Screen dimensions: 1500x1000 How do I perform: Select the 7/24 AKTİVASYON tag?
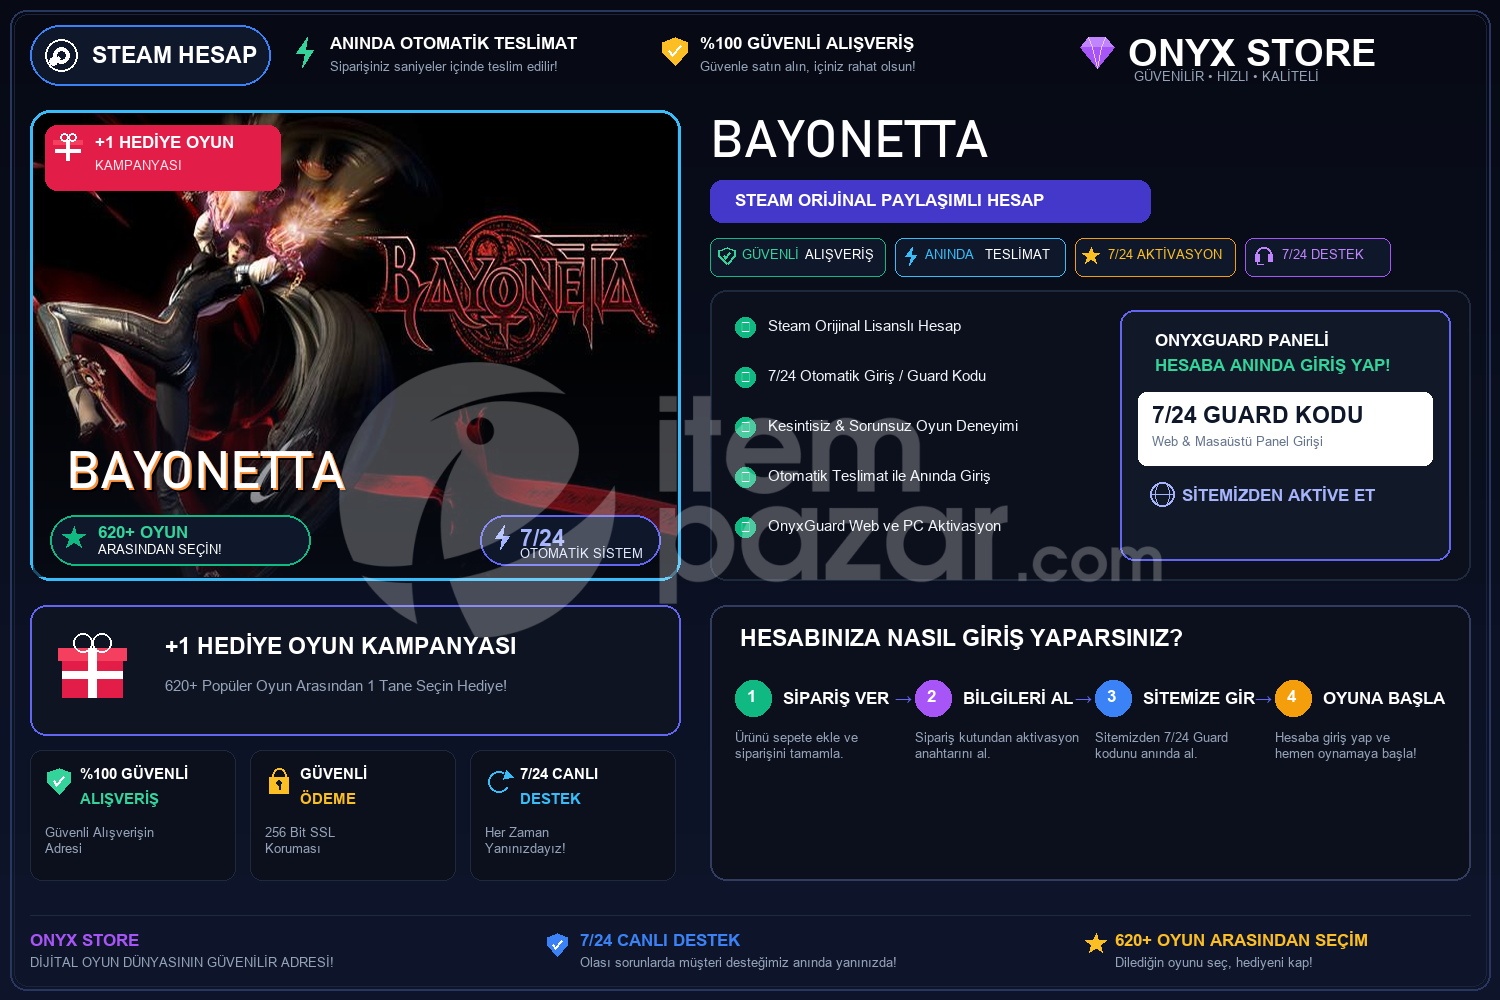coord(1155,257)
